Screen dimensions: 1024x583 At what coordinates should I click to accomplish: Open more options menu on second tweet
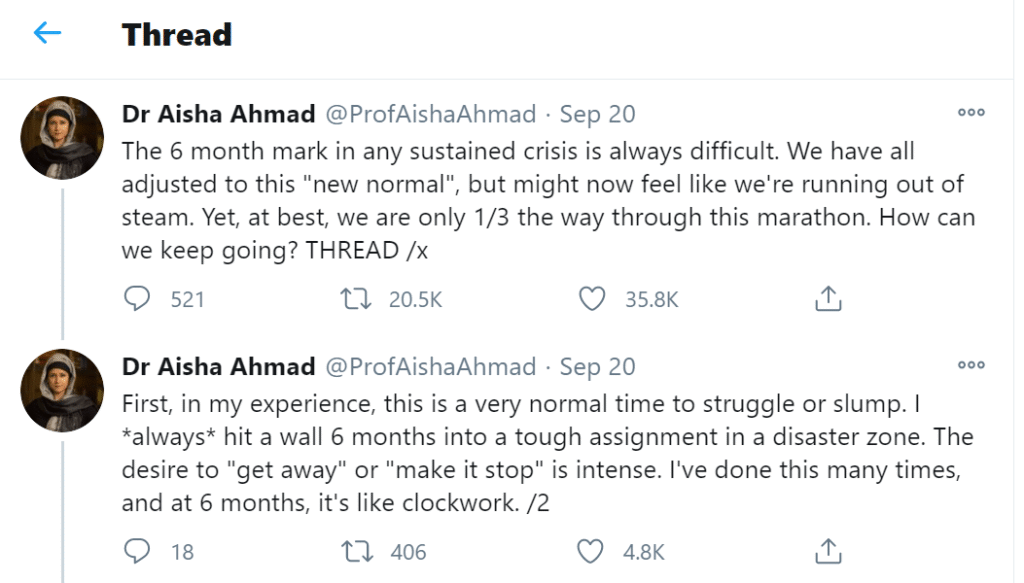(x=971, y=366)
